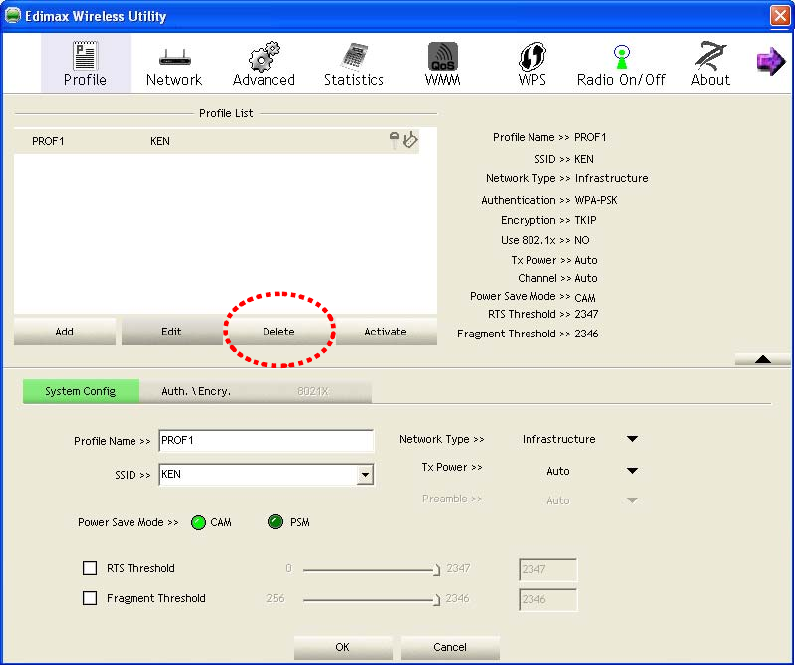Viewport: 795px width, 665px height.
Task: Click the Profile Name text field
Action: click(266, 440)
